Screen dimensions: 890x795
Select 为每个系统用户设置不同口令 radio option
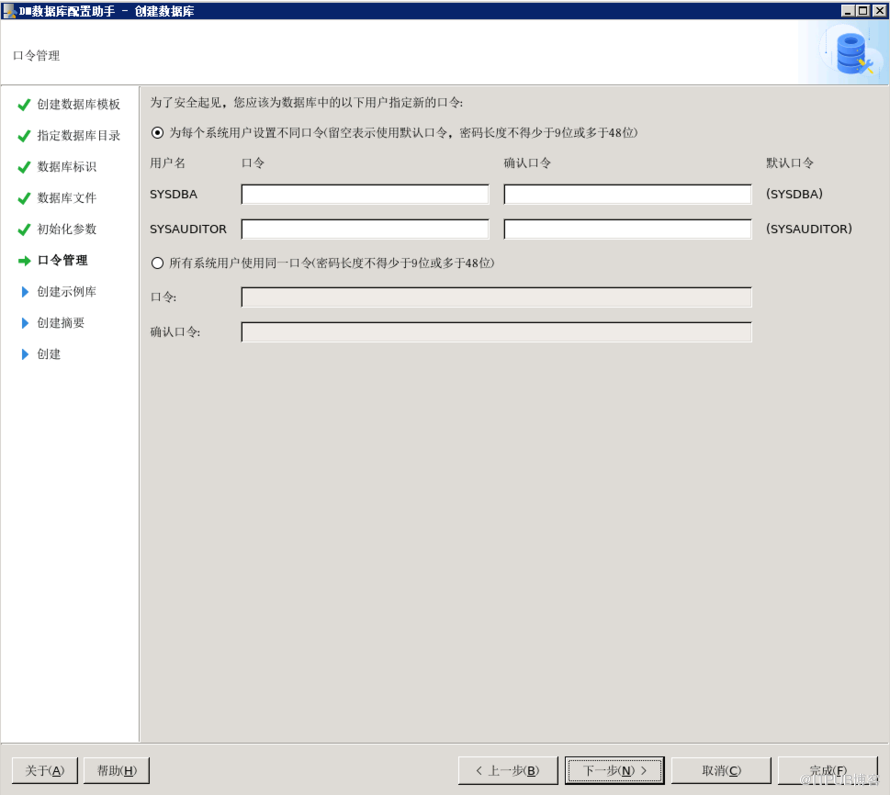pyautogui.click(x=157, y=133)
